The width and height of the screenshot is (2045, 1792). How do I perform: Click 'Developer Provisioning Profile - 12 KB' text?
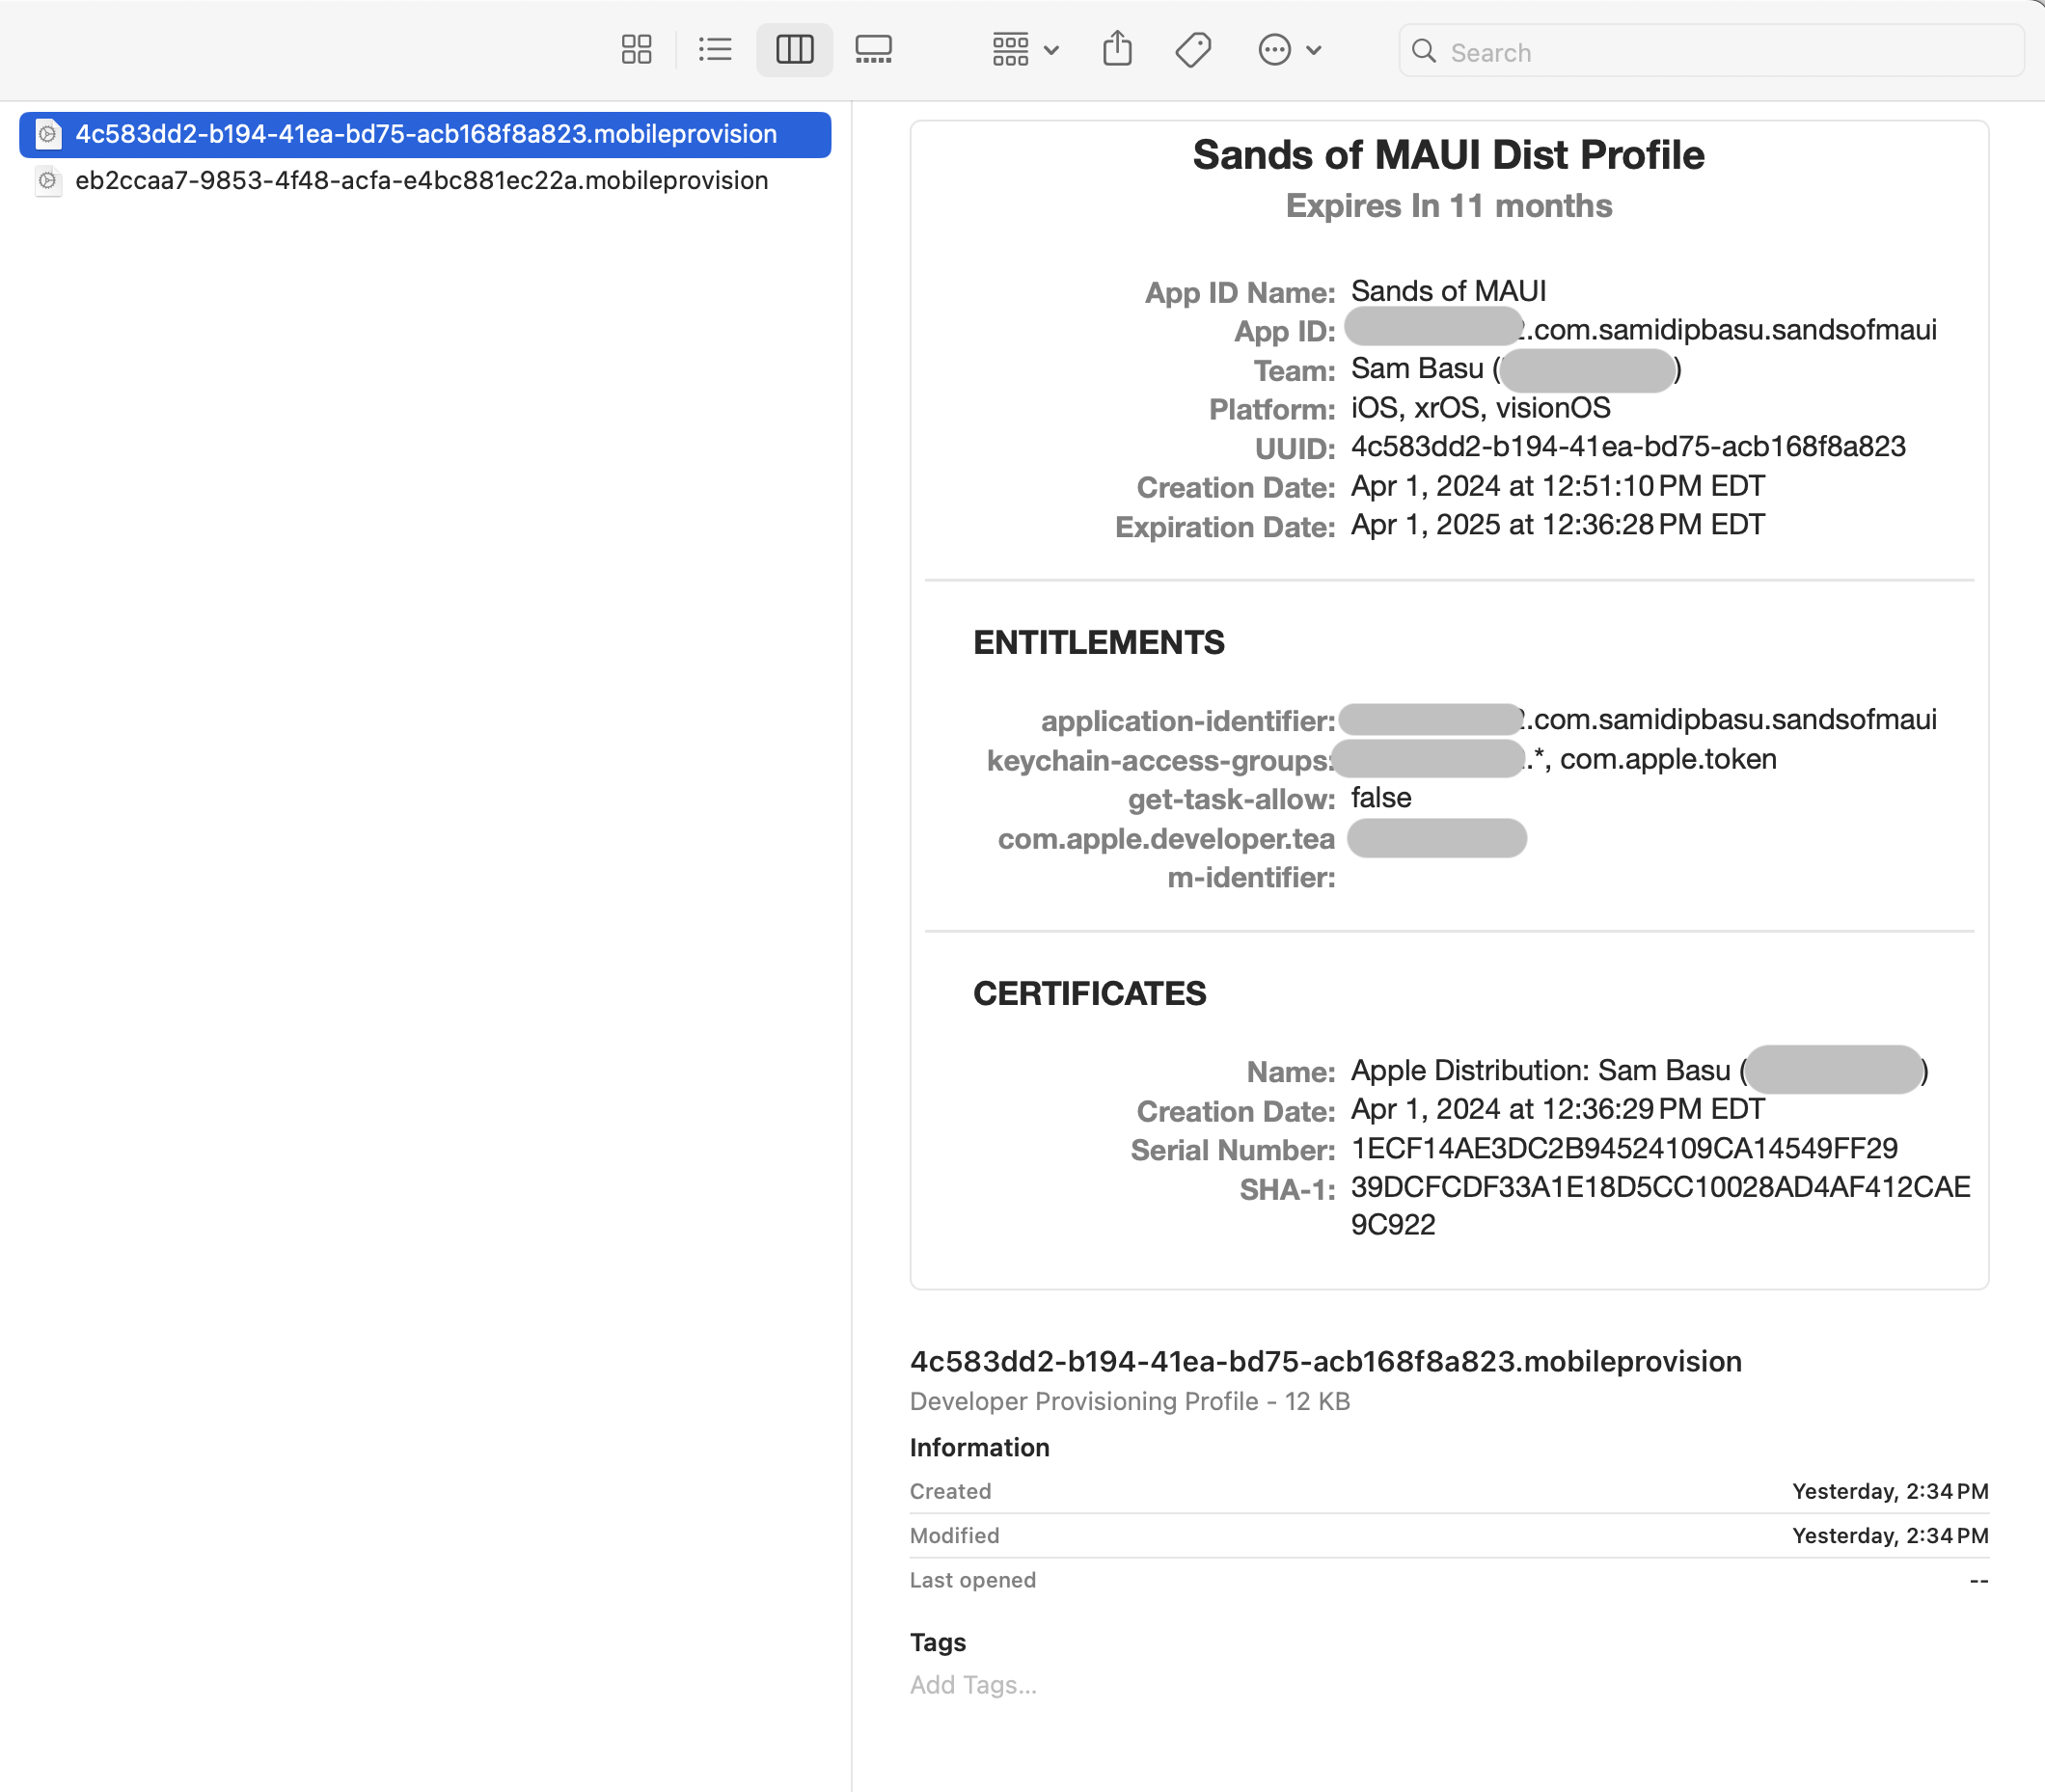point(1130,1401)
